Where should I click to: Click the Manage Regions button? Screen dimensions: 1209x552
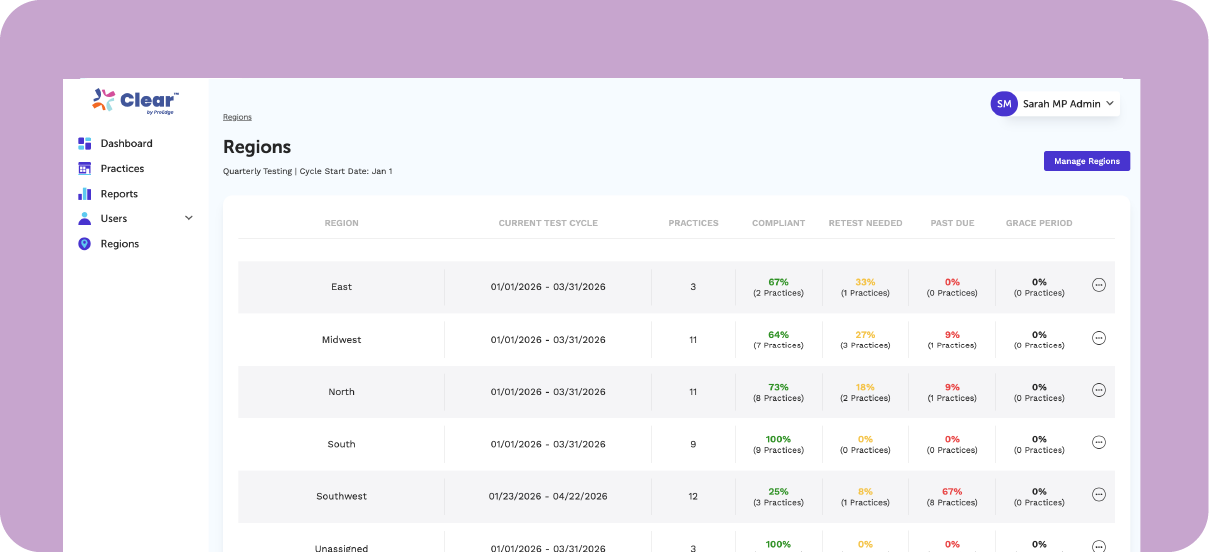coord(1087,161)
